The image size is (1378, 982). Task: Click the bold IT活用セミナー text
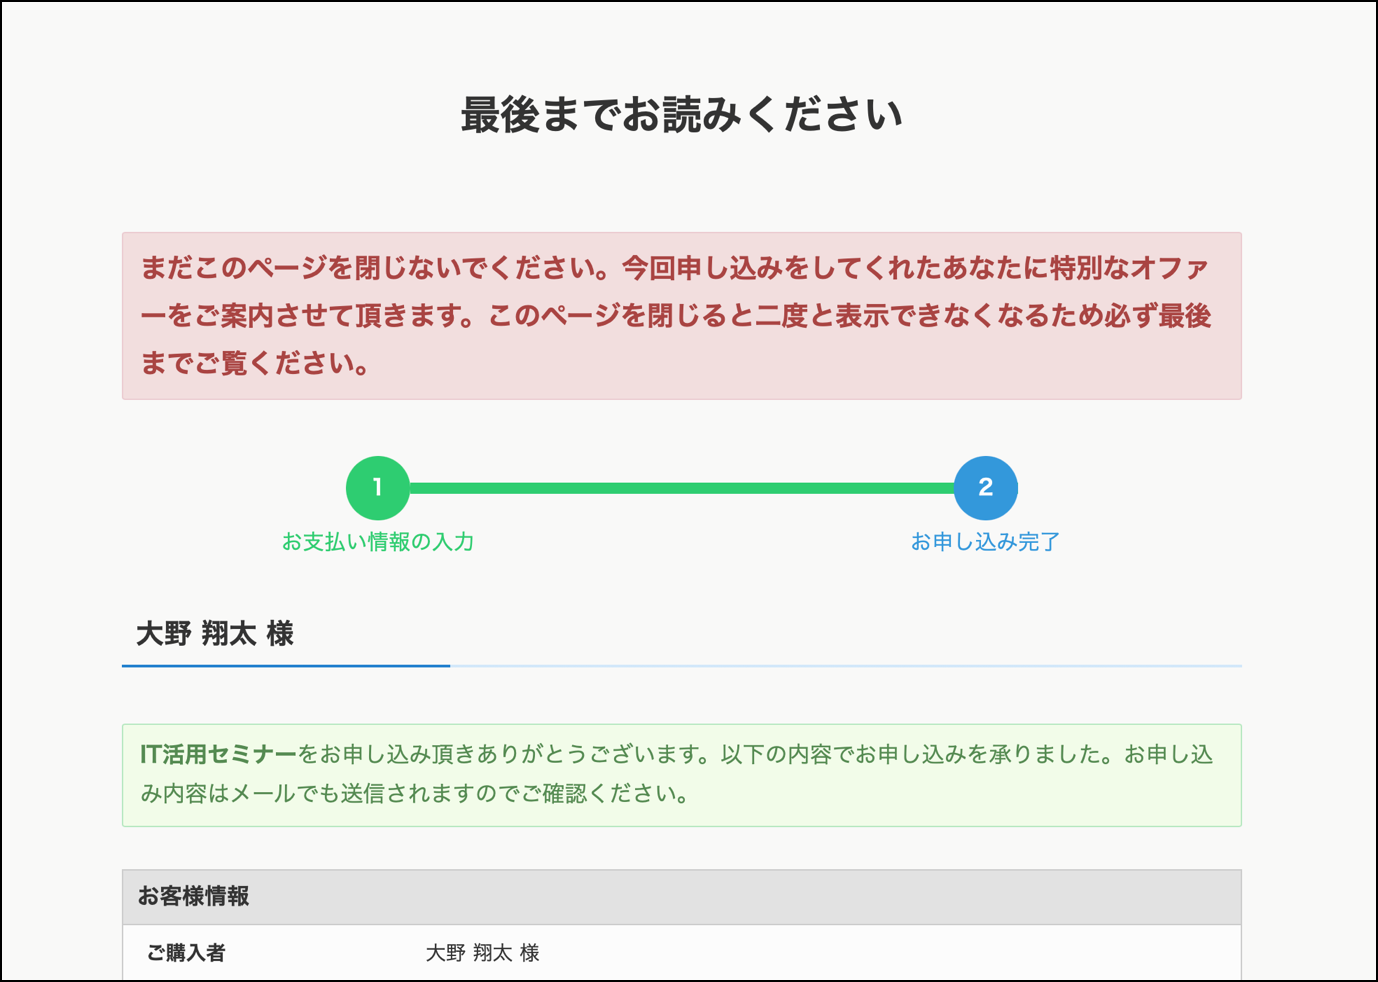pos(218,755)
